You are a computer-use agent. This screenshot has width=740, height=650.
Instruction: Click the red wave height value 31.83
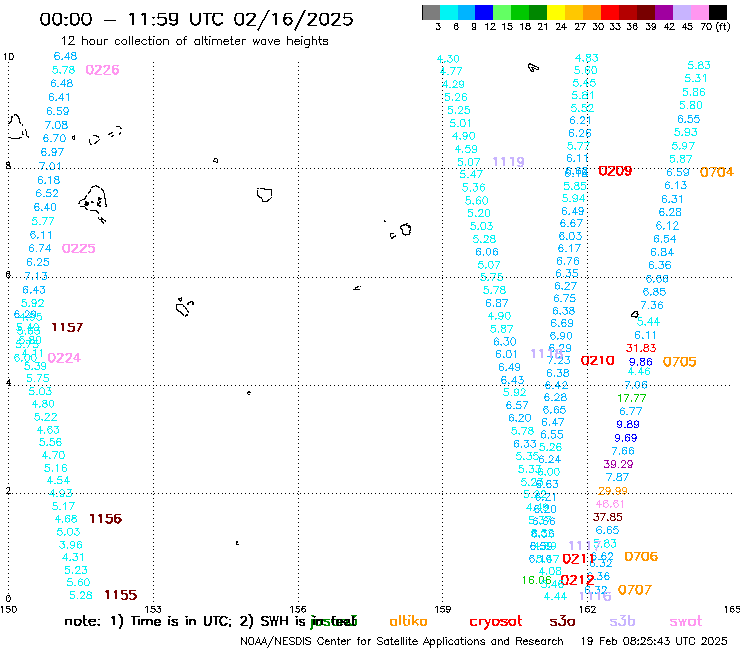click(x=641, y=348)
